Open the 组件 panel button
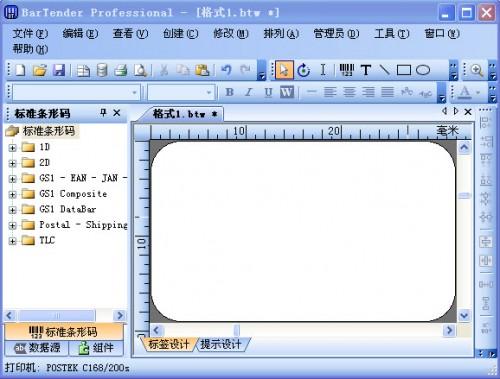Image resolution: width=500 pixels, height=379 pixels. (97, 348)
